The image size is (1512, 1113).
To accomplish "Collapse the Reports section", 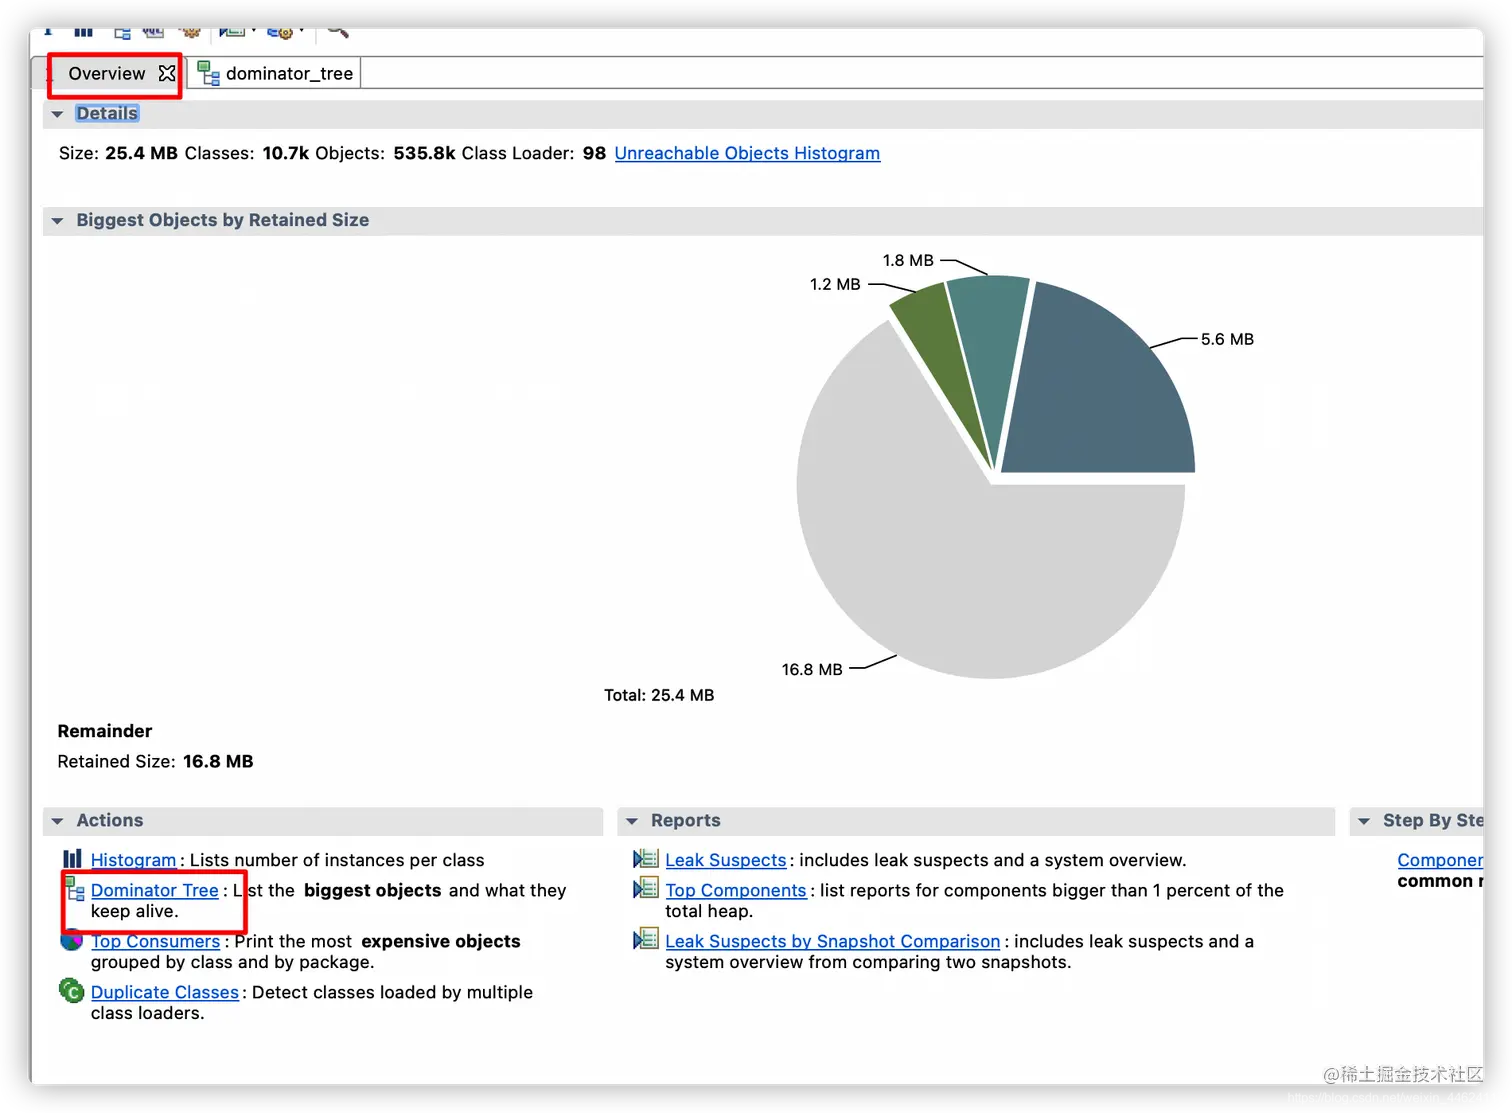I will click(x=632, y=821).
